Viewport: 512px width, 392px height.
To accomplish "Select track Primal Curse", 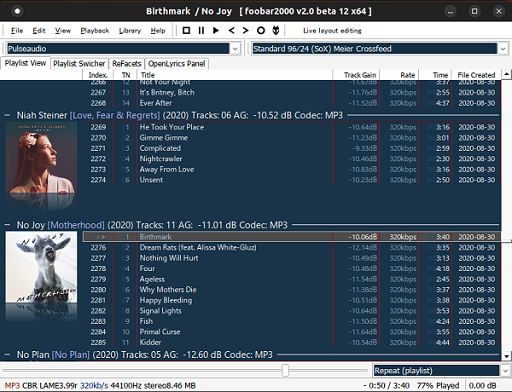I will pos(292,332).
